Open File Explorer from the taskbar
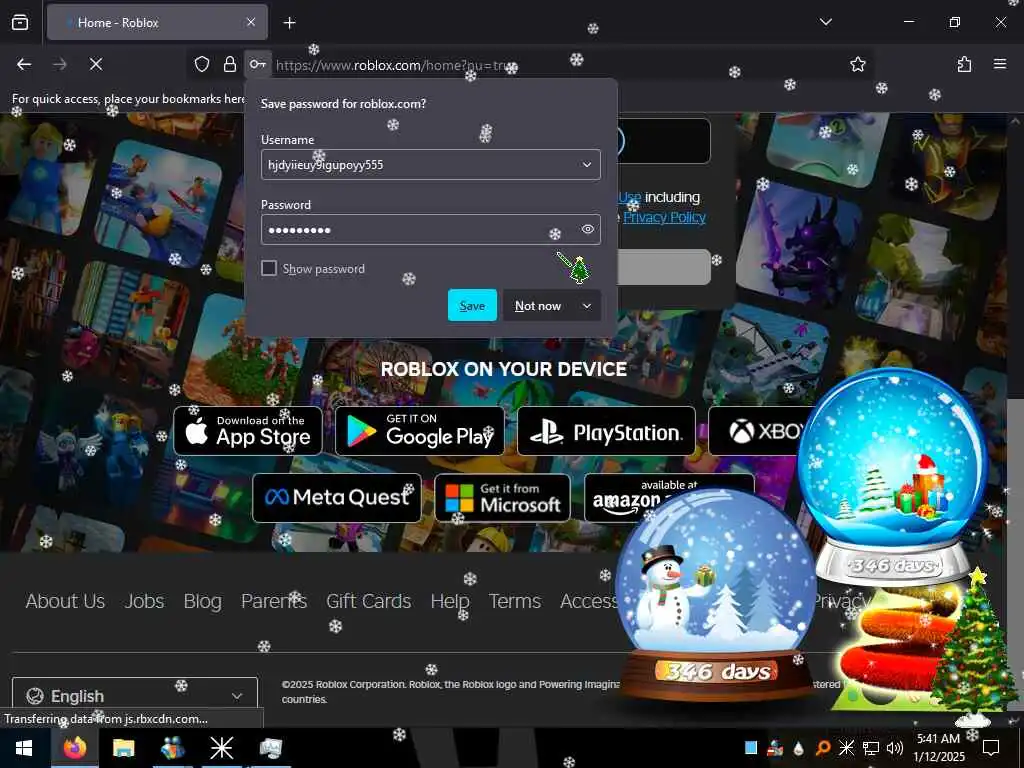Image resolution: width=1024 pixels, height=768 pixels. 123,748
